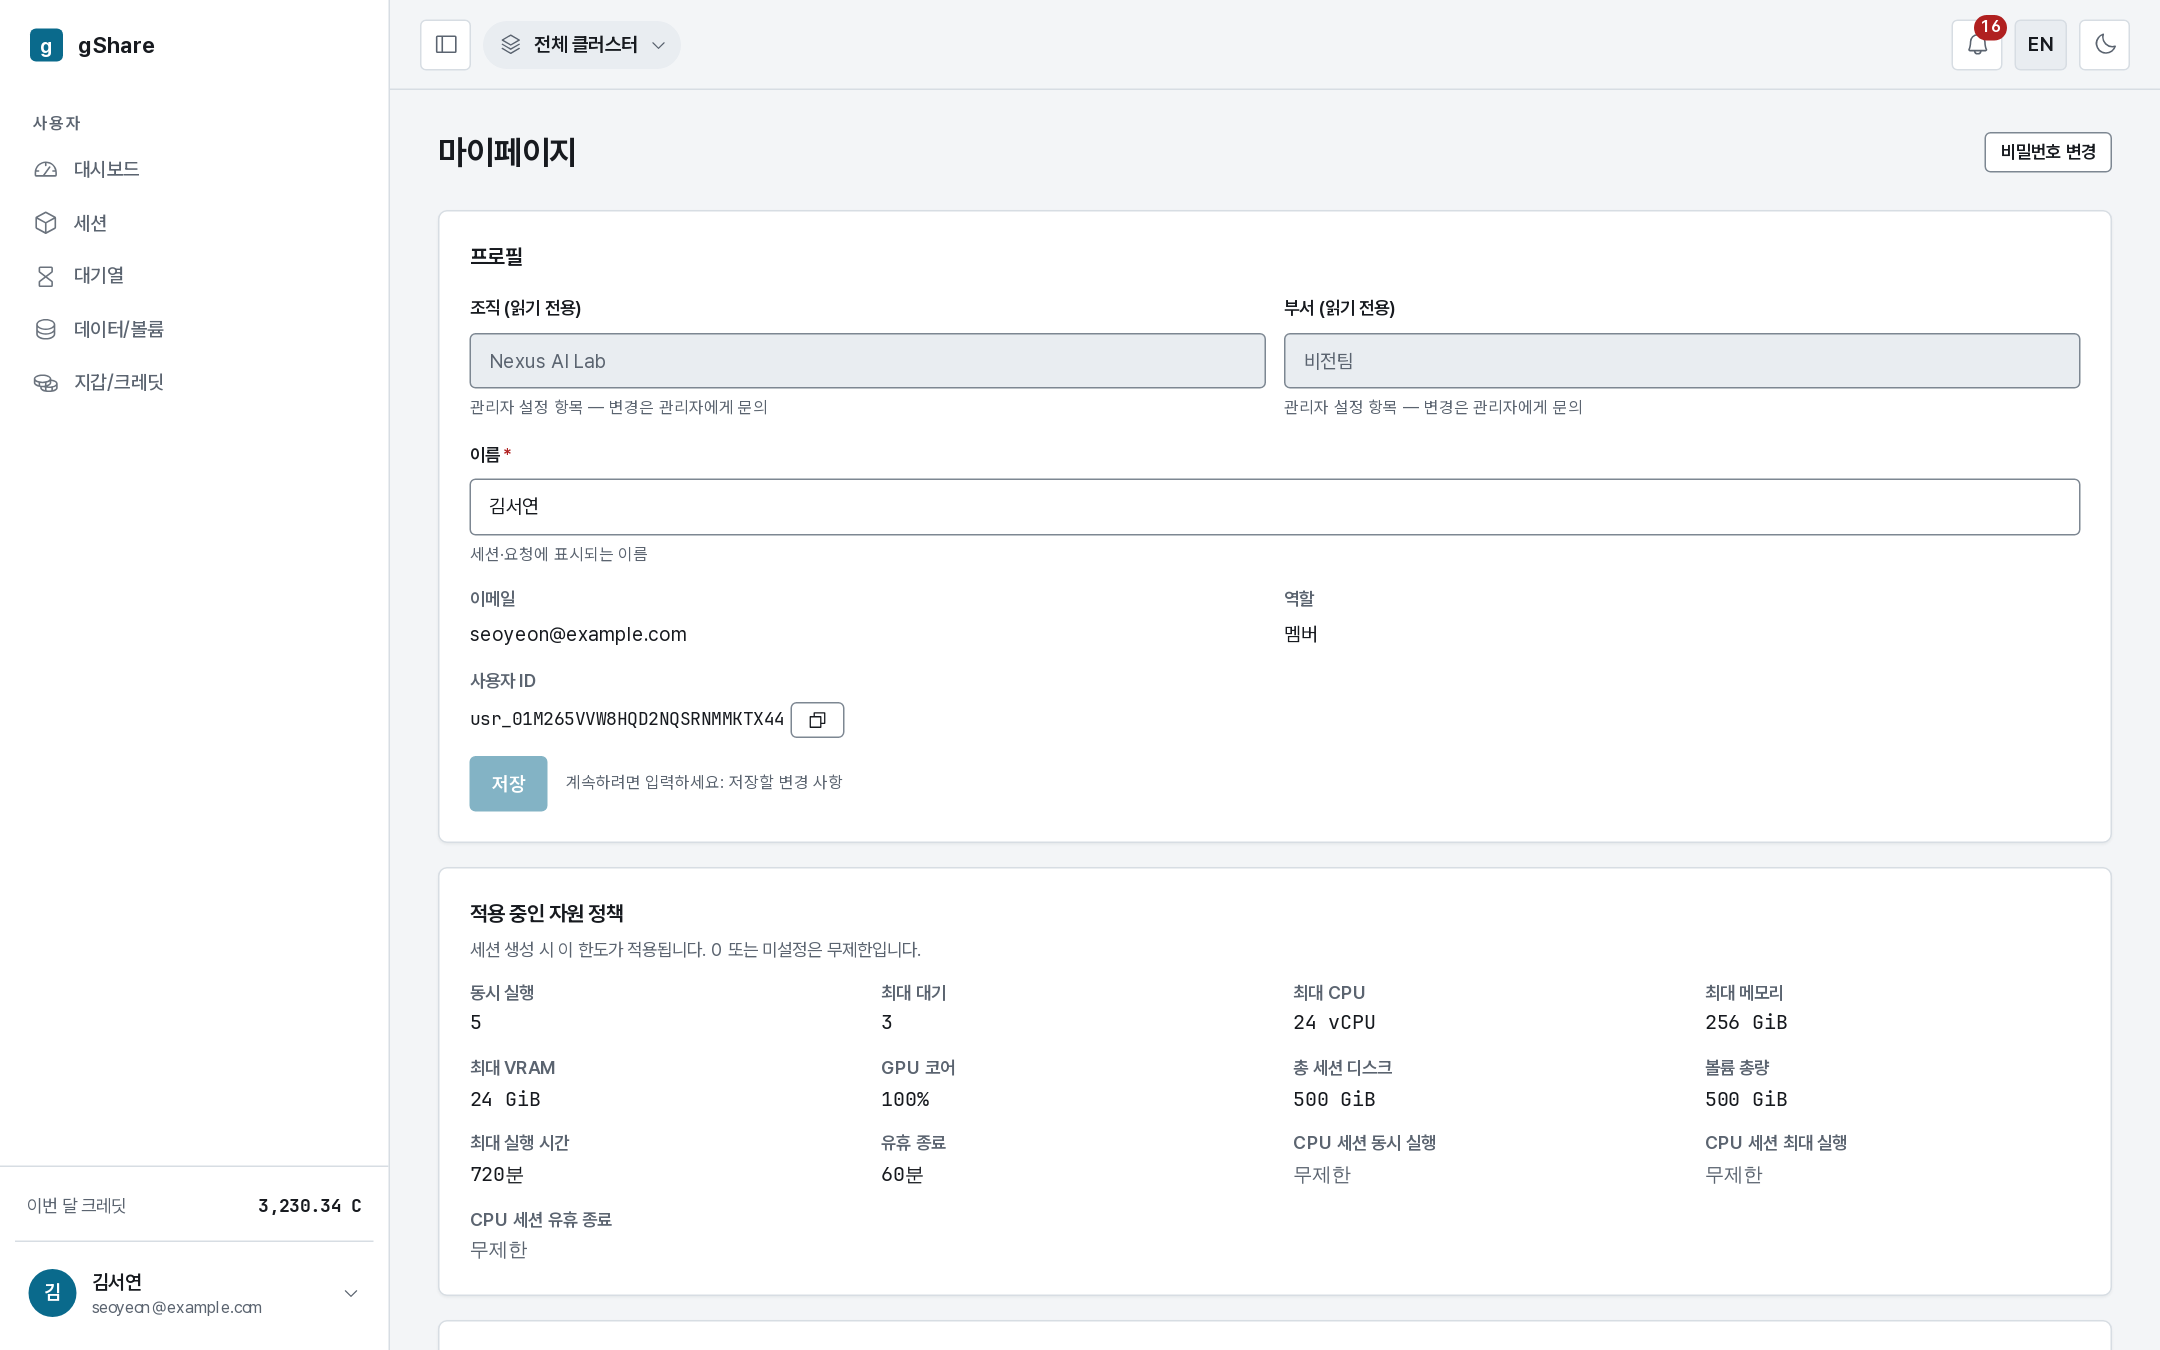Viewport: 2160px width, 1350px height.
Task: Click the 마이페이지 page heading
Action: [507, 152]
